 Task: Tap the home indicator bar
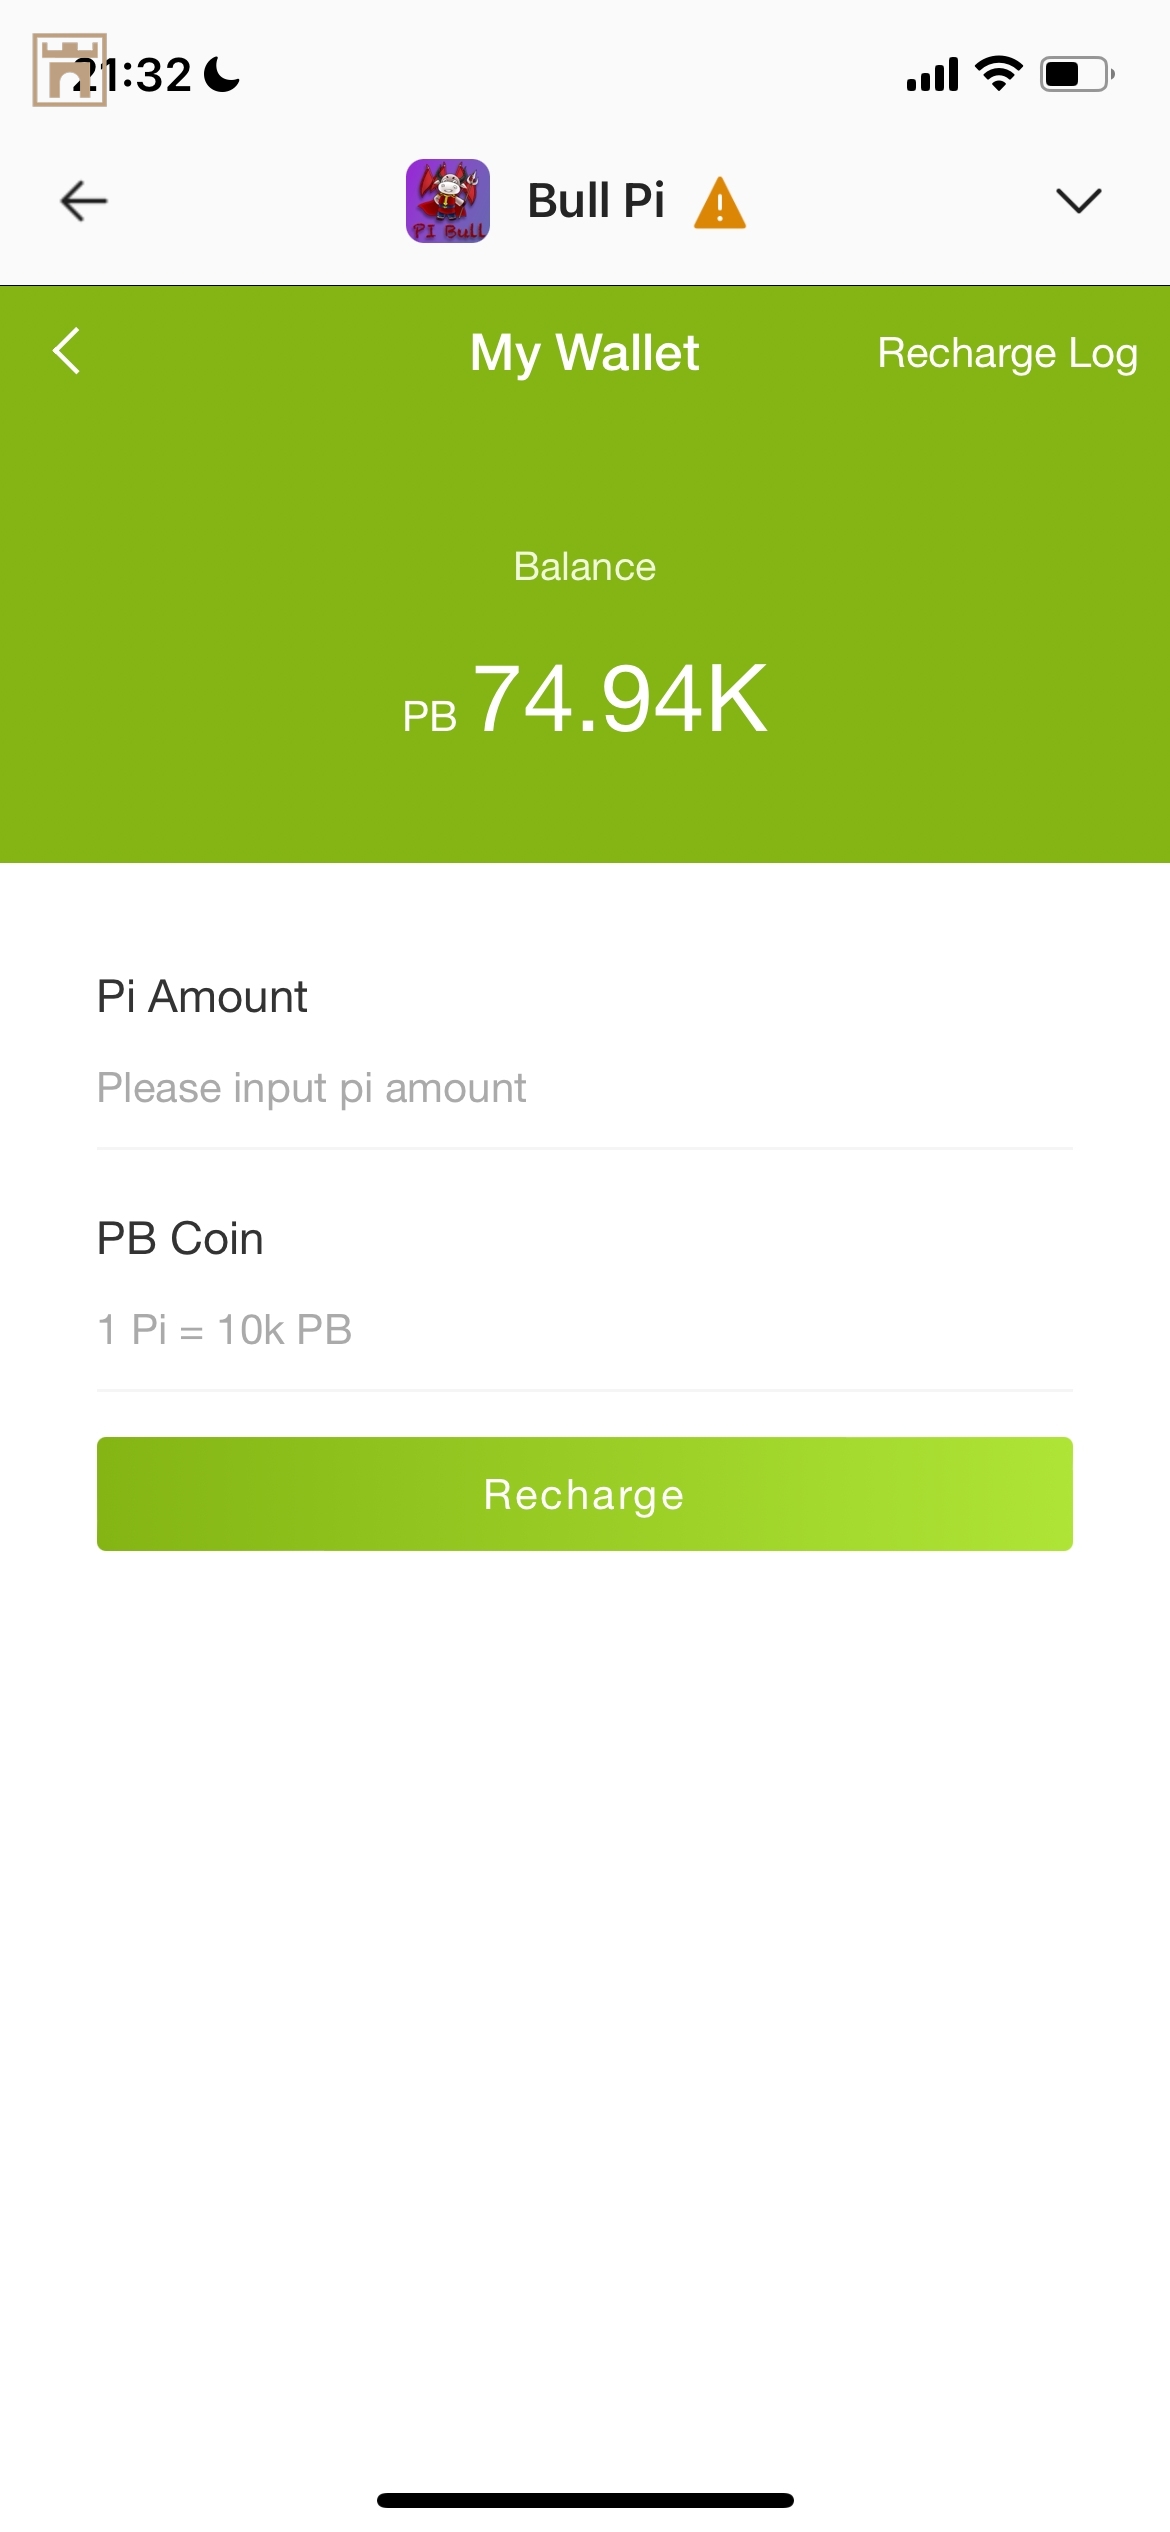tap(585, 2500)
